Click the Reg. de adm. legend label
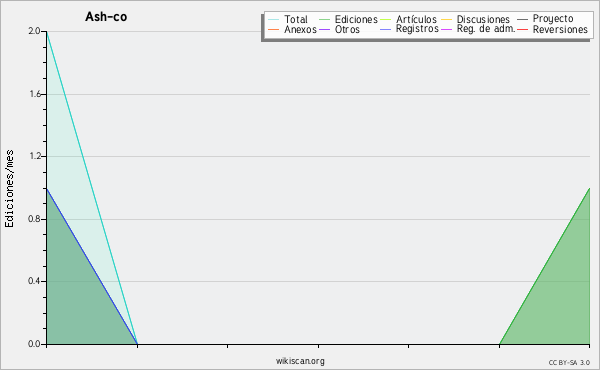The height and width of the screenshot is (370, 600). 485,29
